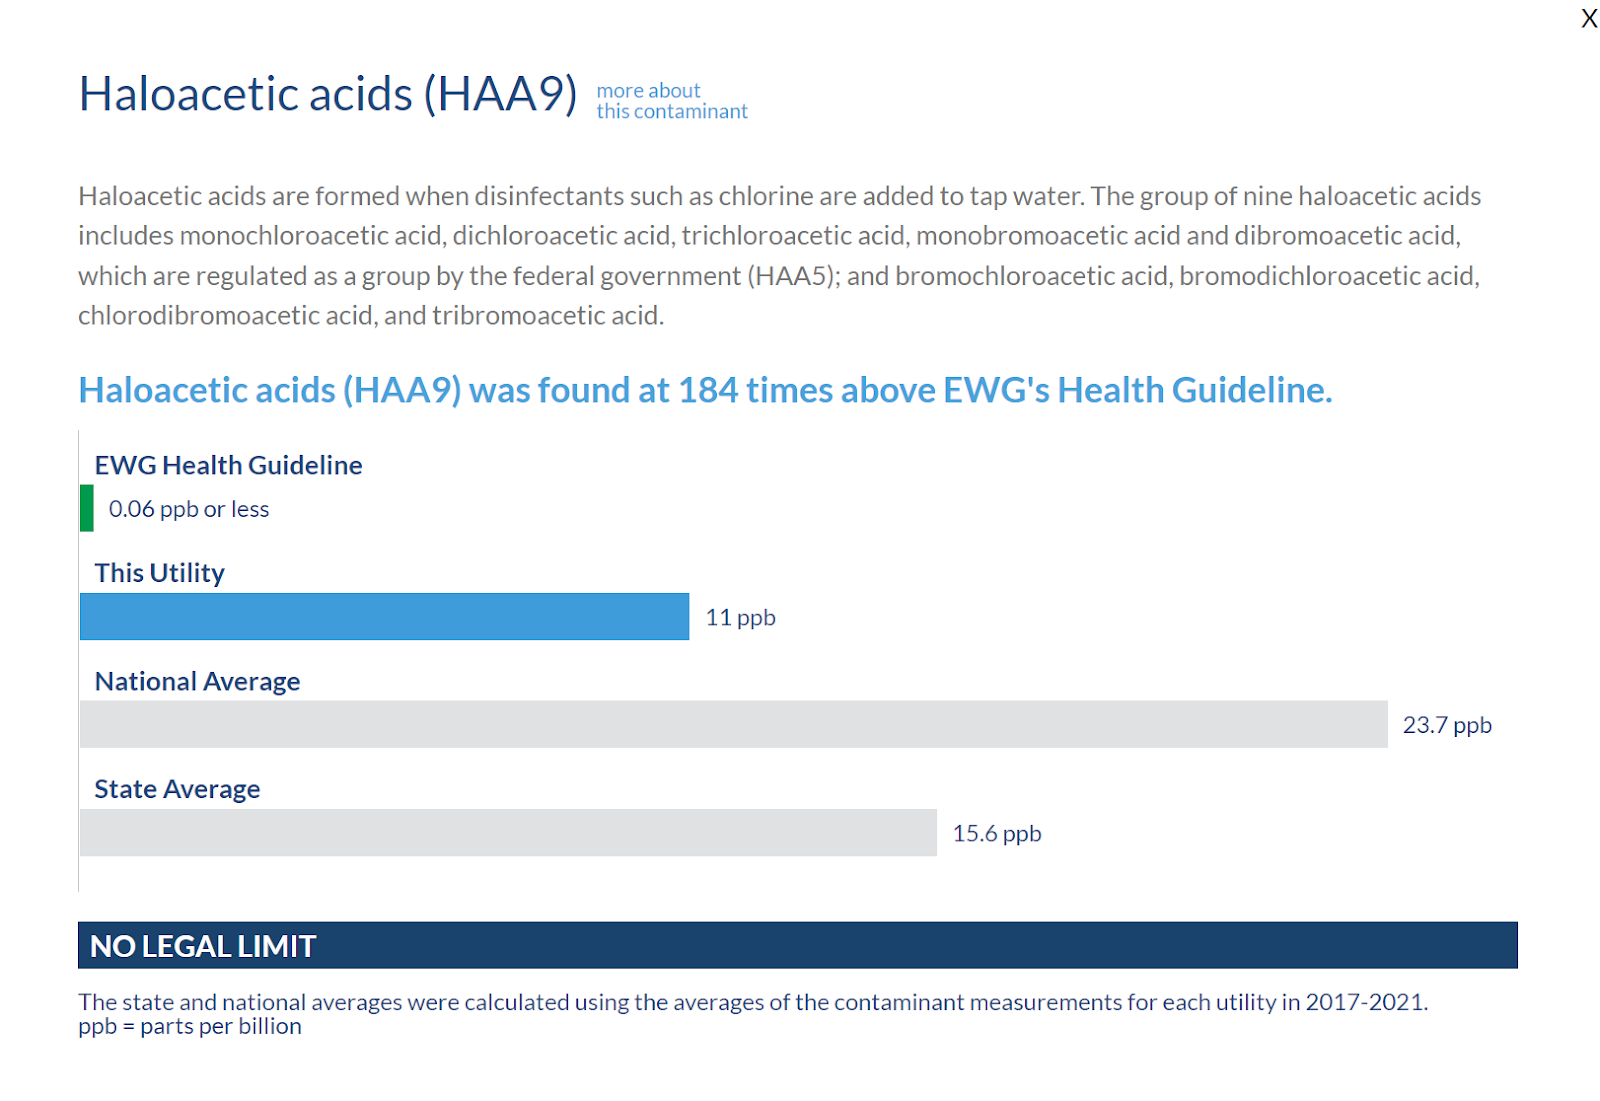
Task: Click the NO LEGAL LIMIT banner
Action: 797,945
